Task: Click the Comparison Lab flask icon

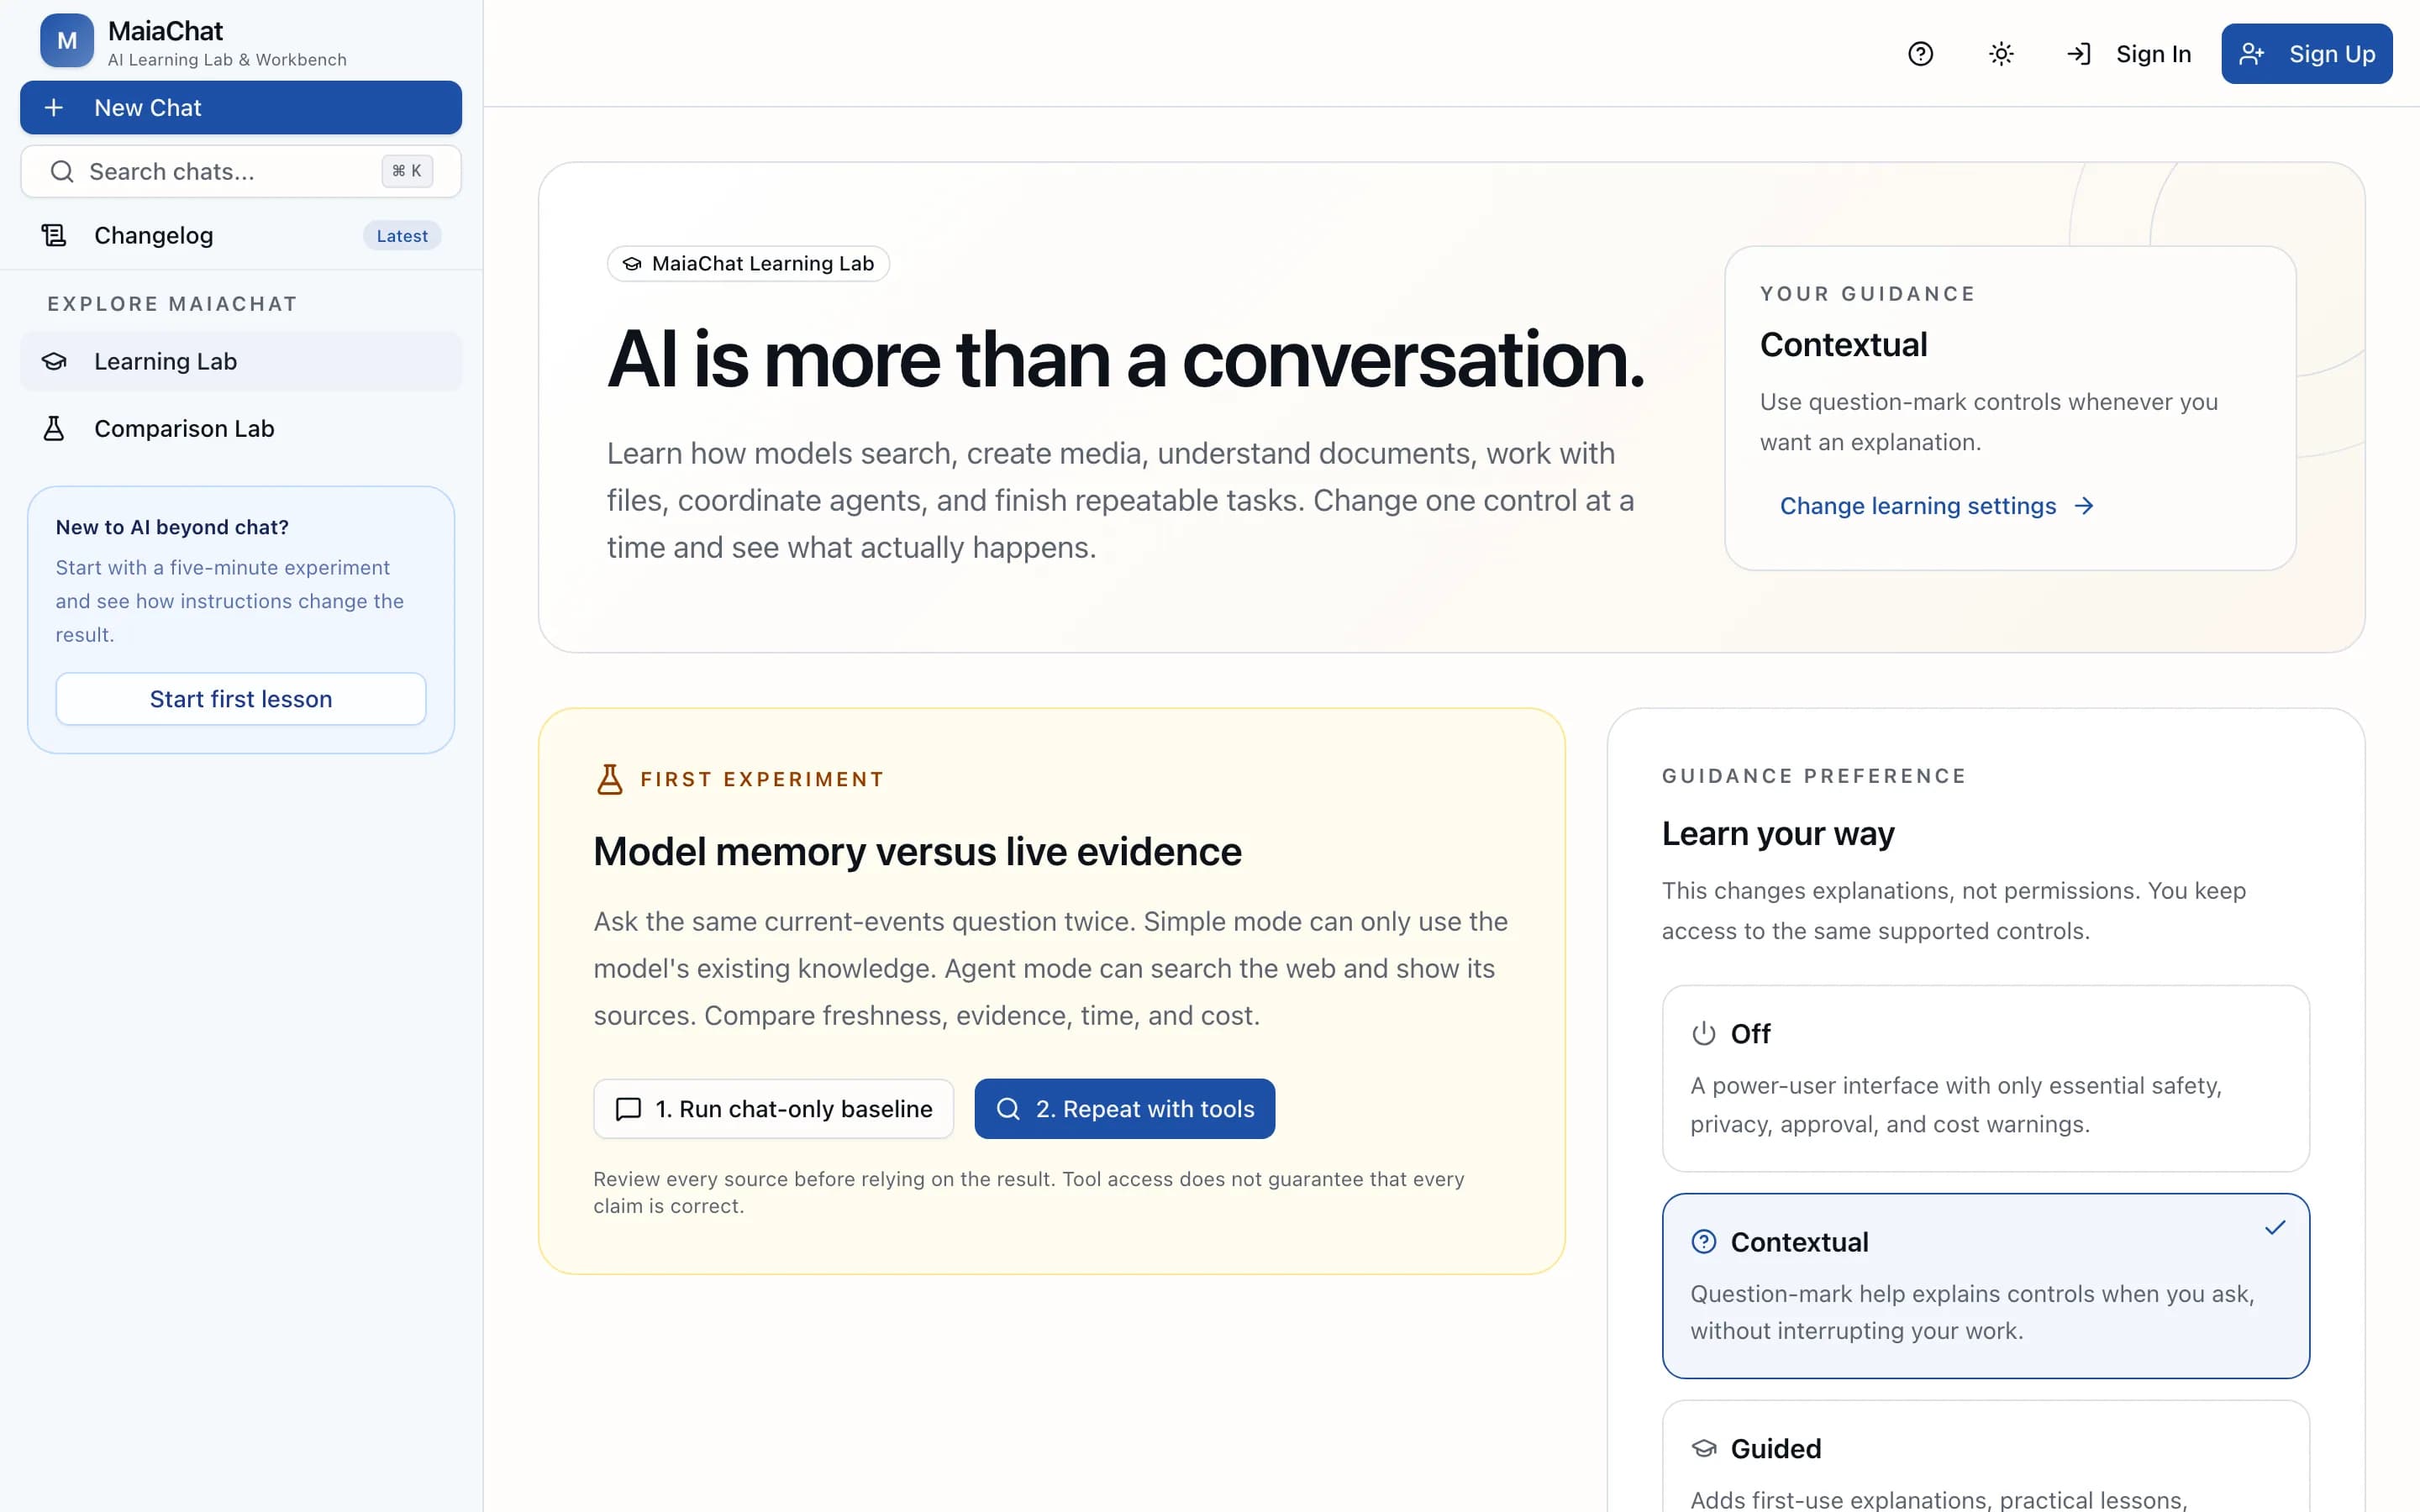Action: click(x=54, y=428)
